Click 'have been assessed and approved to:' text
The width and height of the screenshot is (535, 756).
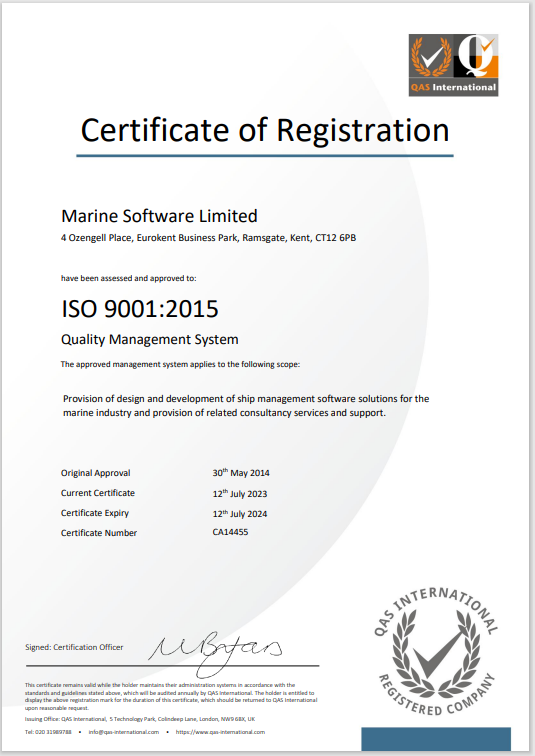click(x=128, y=278)
